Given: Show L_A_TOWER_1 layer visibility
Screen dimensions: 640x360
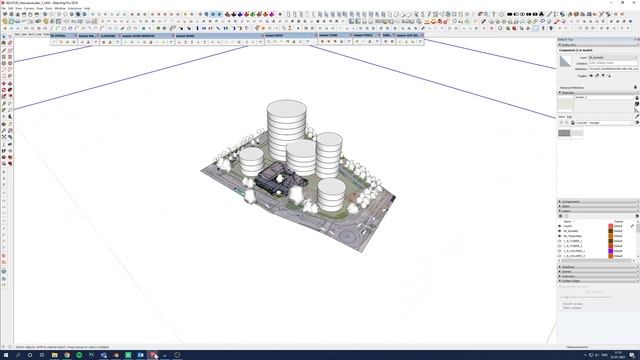Looking at the screenshot, I should 560,241.
